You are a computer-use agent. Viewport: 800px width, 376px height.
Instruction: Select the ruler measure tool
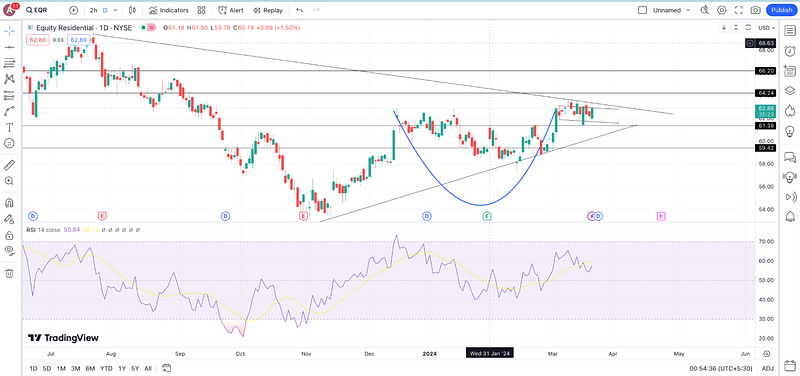point(9,165)
